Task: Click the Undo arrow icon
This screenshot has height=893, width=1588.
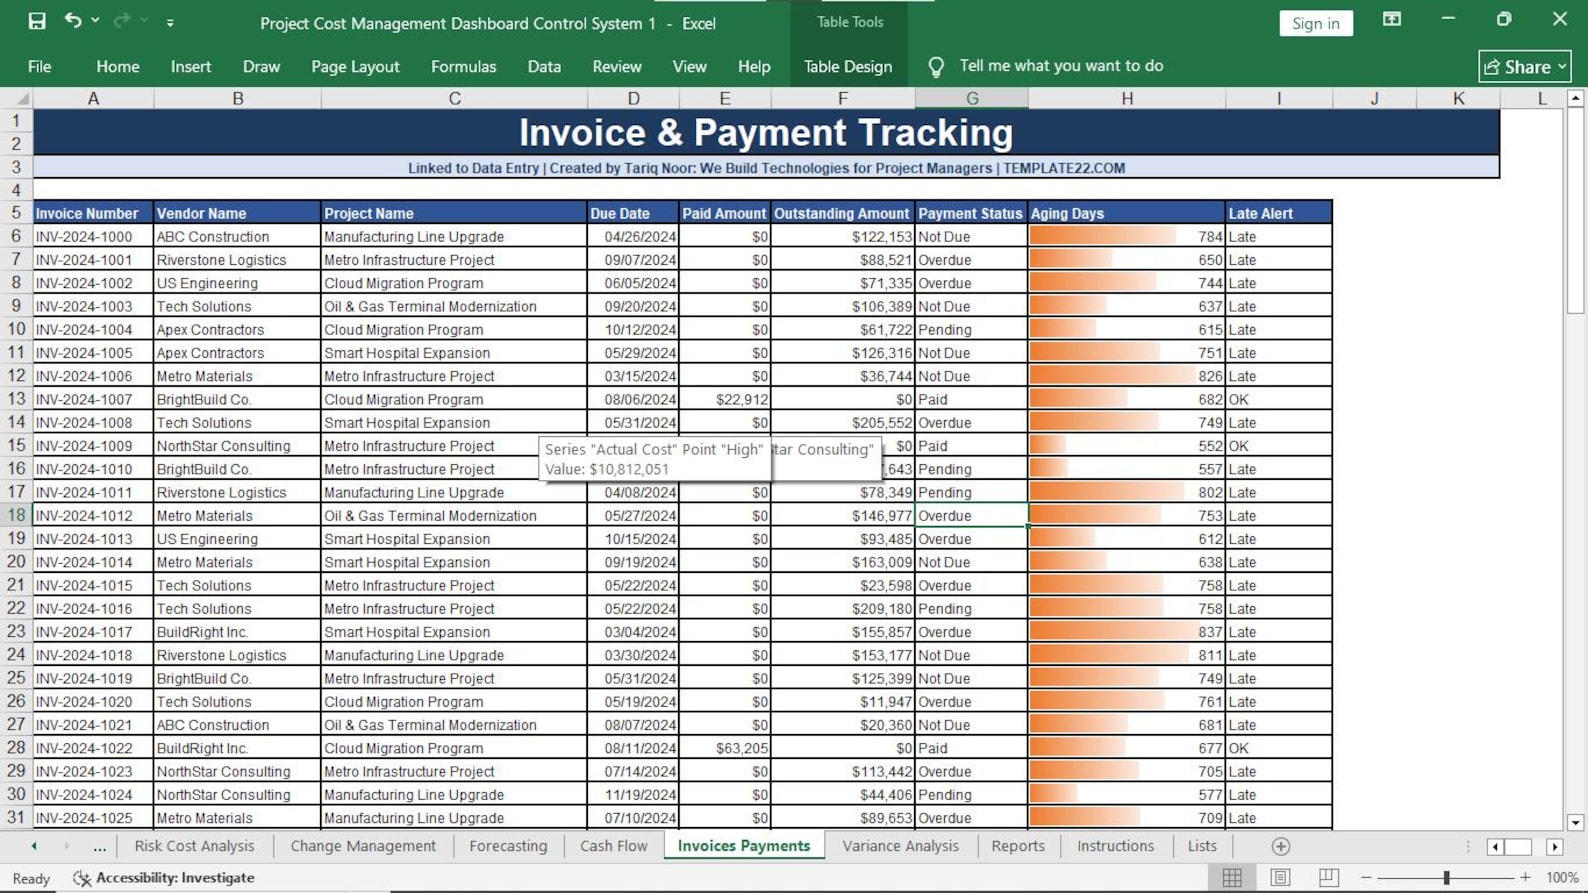Action: 73,21
